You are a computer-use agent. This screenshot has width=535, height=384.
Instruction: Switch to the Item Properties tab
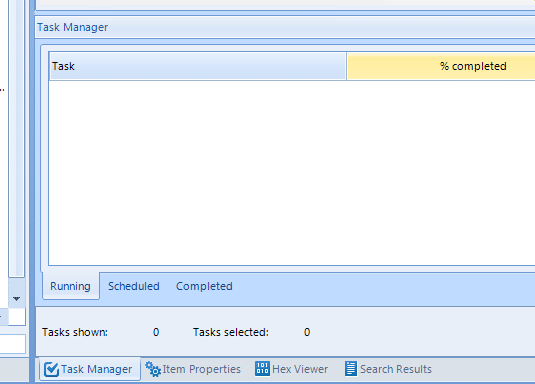click(x=193, y=369)
